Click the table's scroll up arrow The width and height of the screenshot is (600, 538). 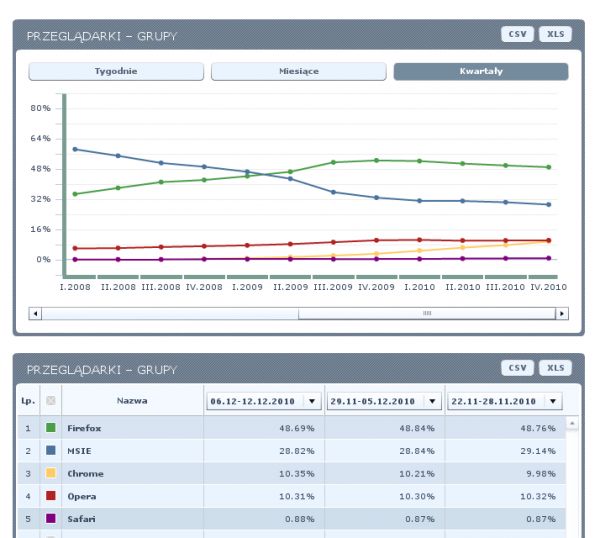[572, 423]
